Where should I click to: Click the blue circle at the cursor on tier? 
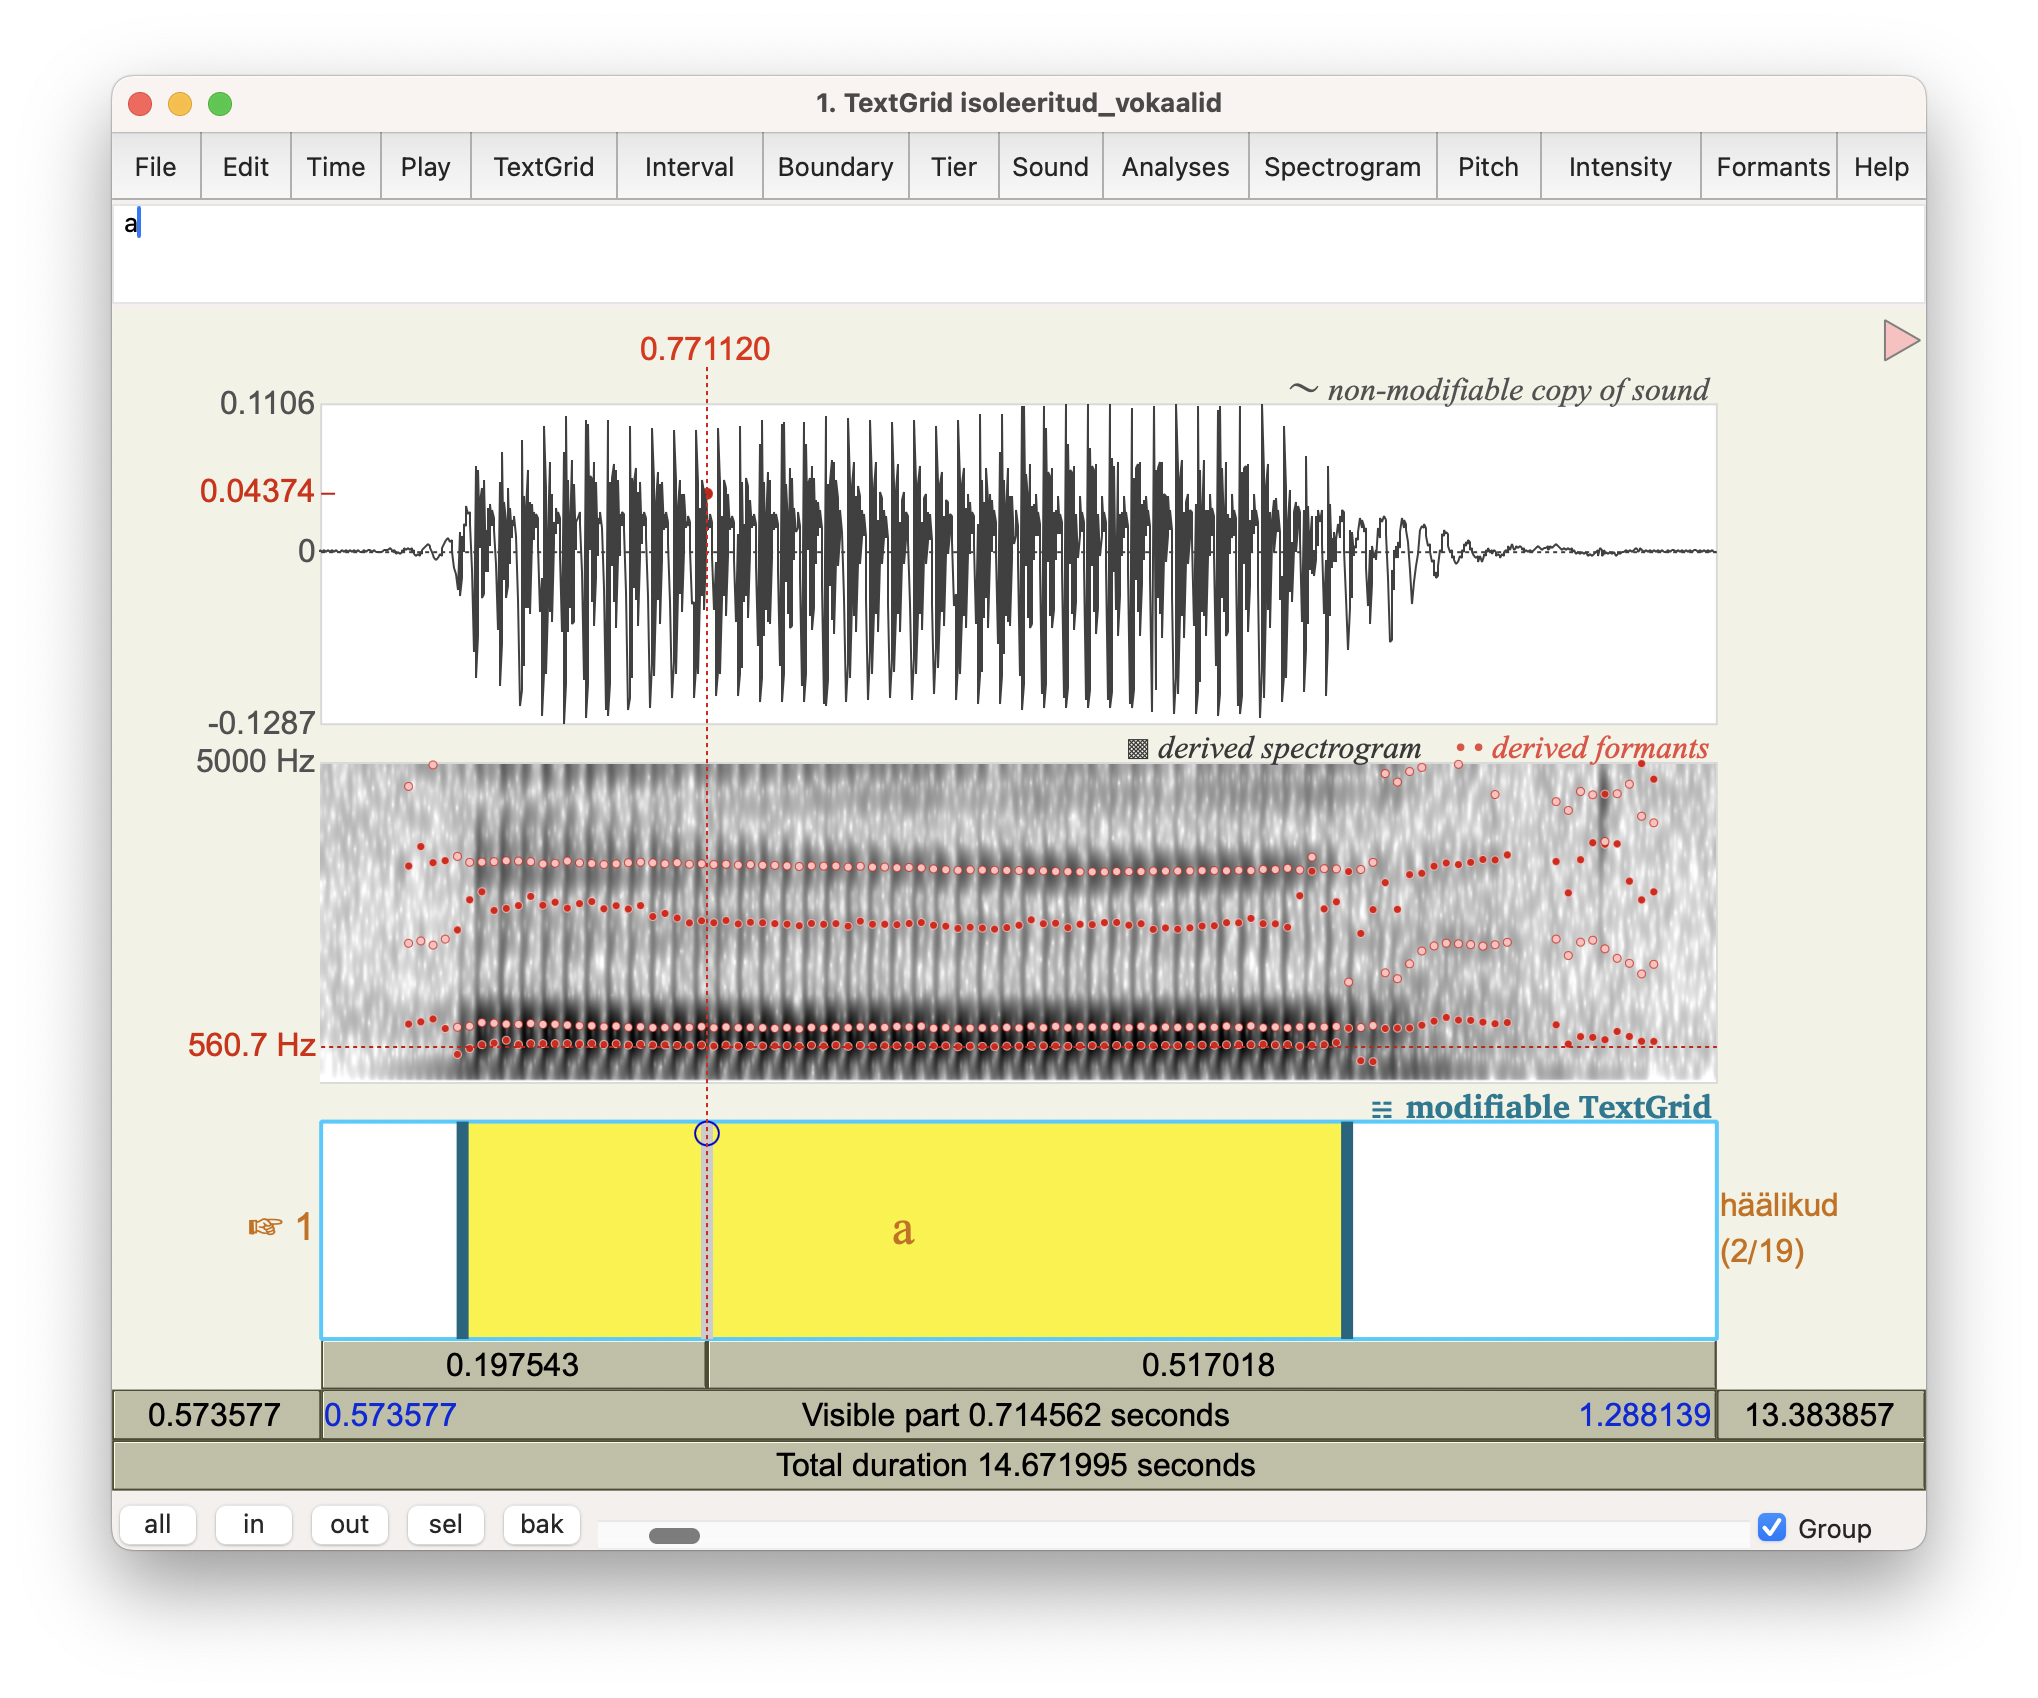707,1133
